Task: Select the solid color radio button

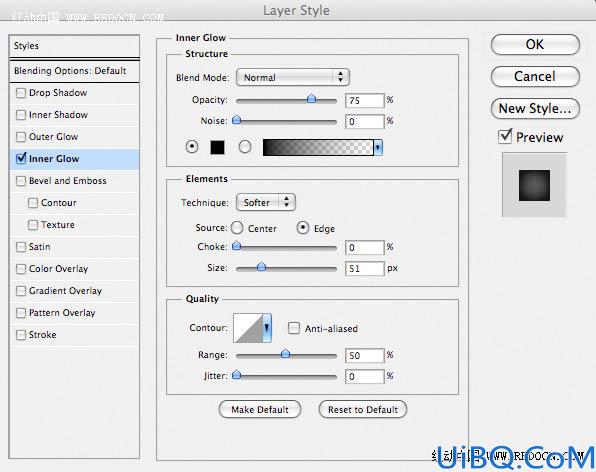Action: (192, 146)
